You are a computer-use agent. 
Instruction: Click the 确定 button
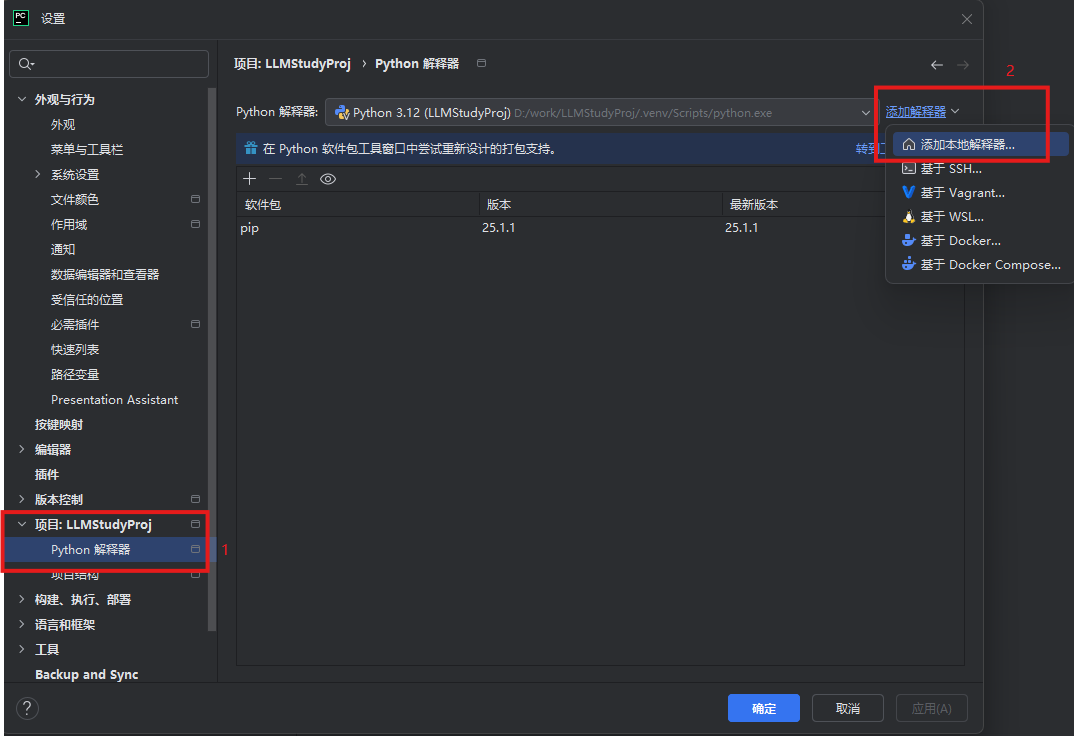coord(764,708)
